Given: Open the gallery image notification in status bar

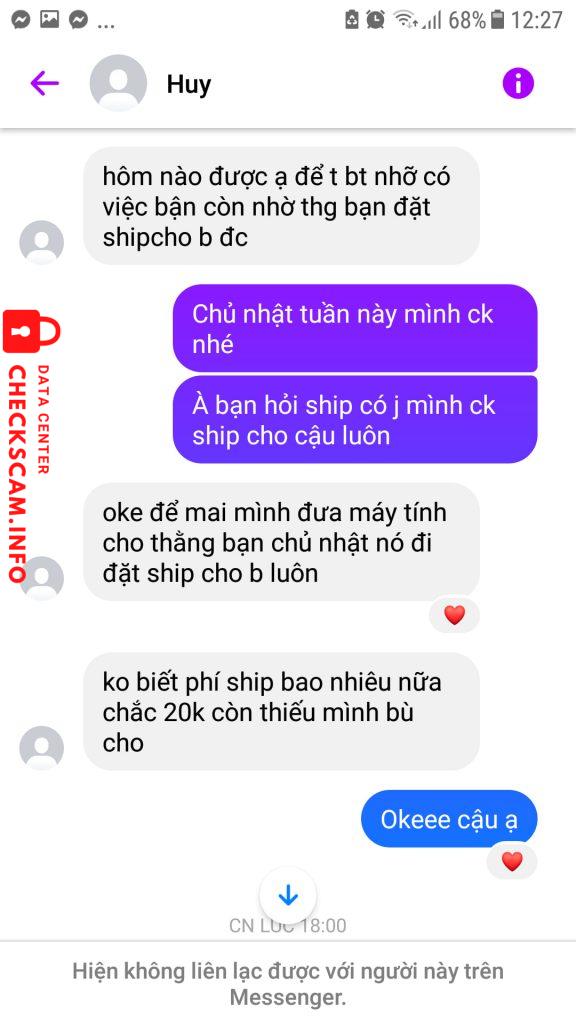Looking at the screenshot, I should pyautogui.click(x=50, y=20).
